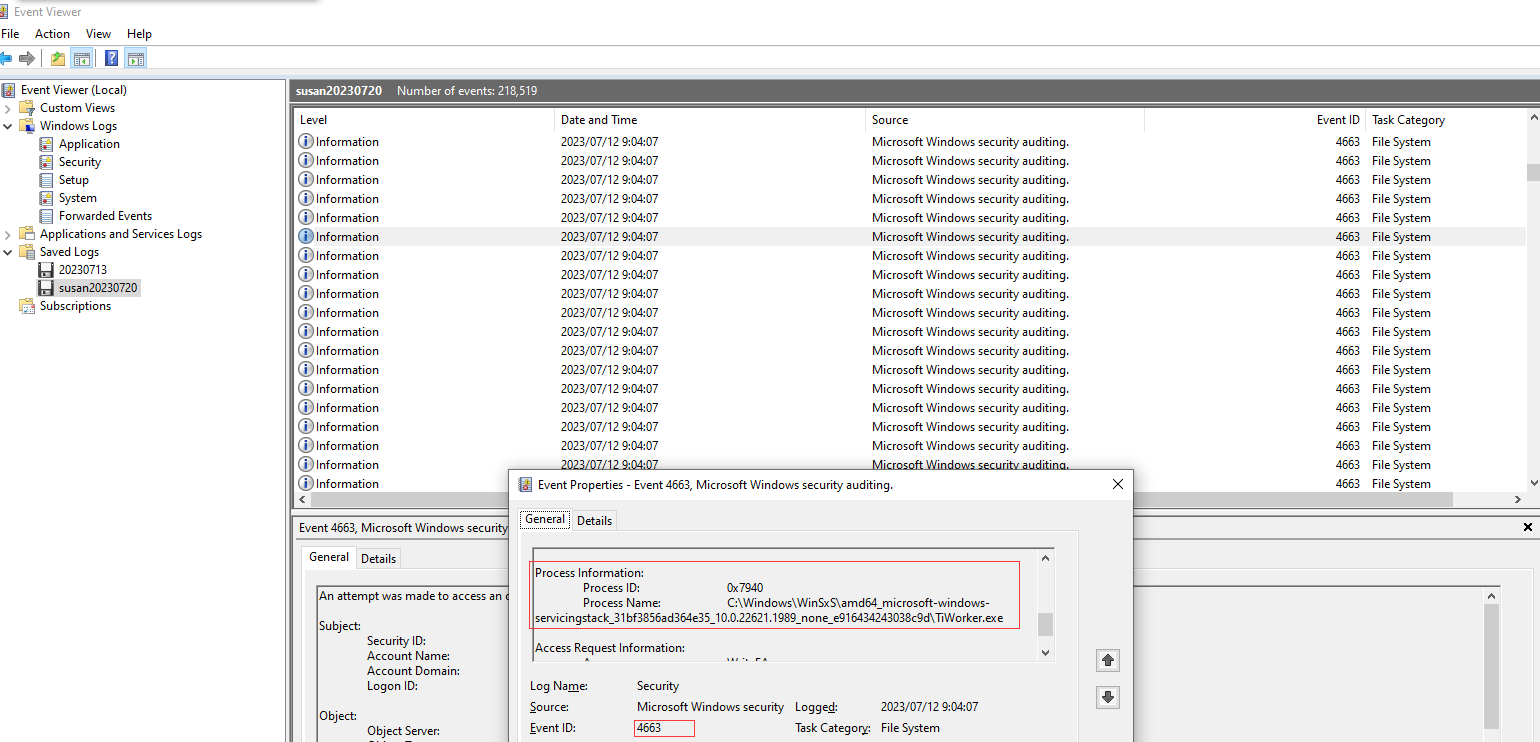Click the Back arrow toolbar icon

(x=5, y=58)
